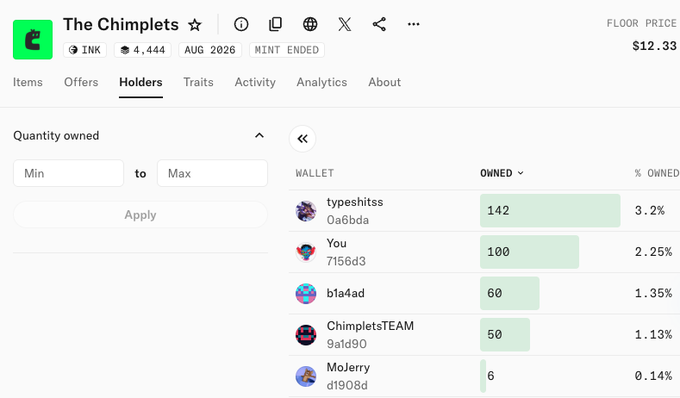Collapse the filter sidebar with double-chevron button
680x398 pixels.
tap(302, 139)
